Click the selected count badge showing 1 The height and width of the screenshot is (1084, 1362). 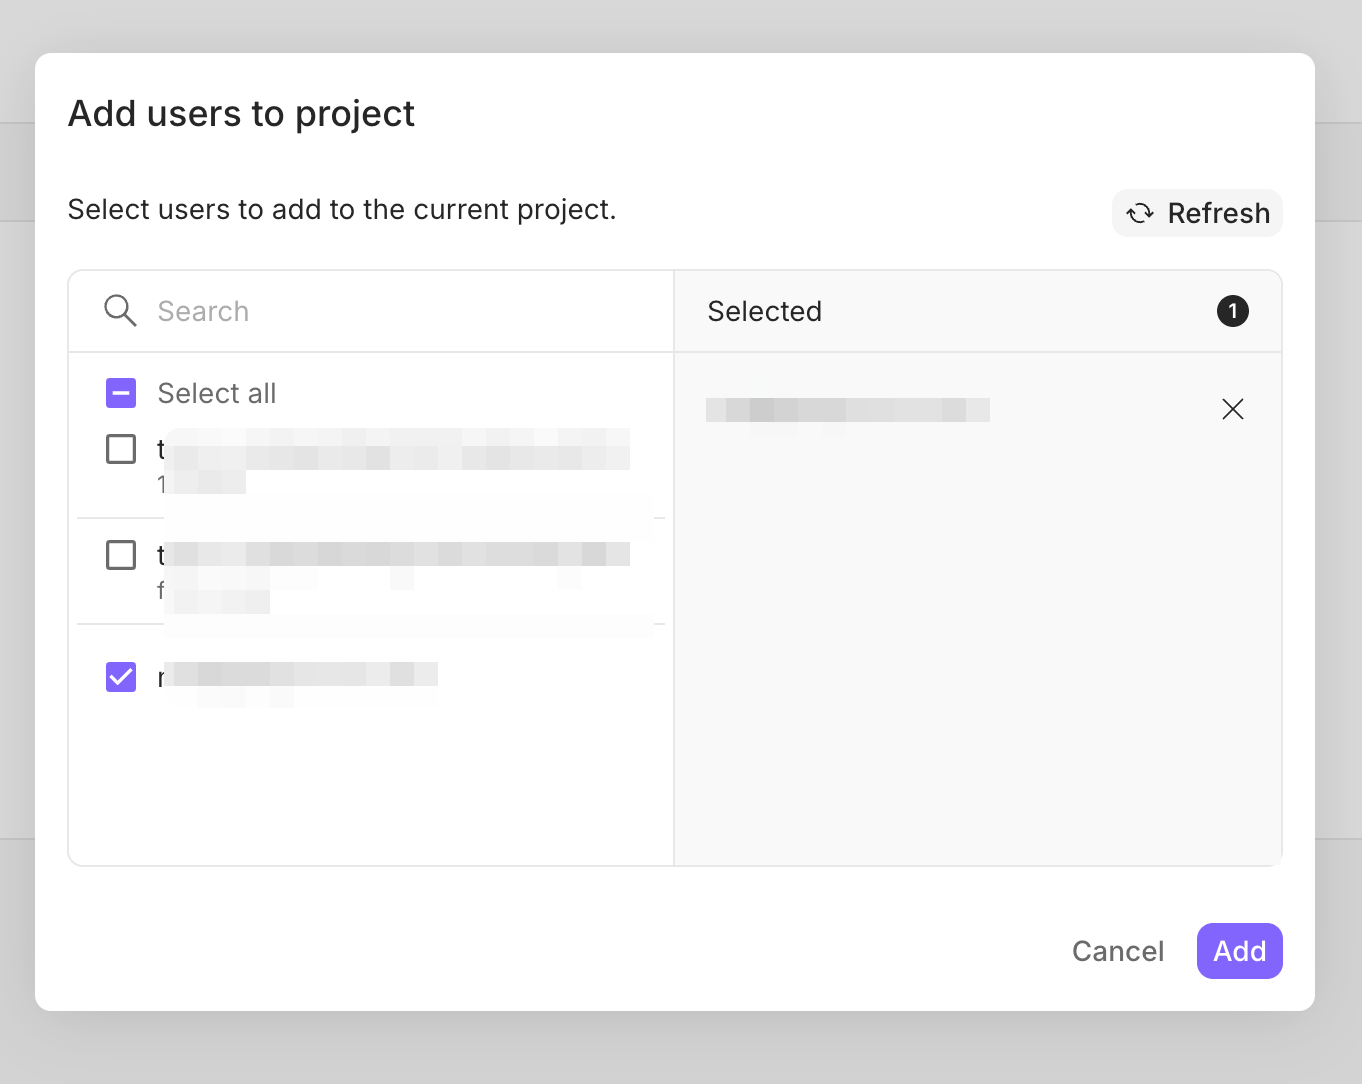pyautogui.click(x=1232, y=311)
